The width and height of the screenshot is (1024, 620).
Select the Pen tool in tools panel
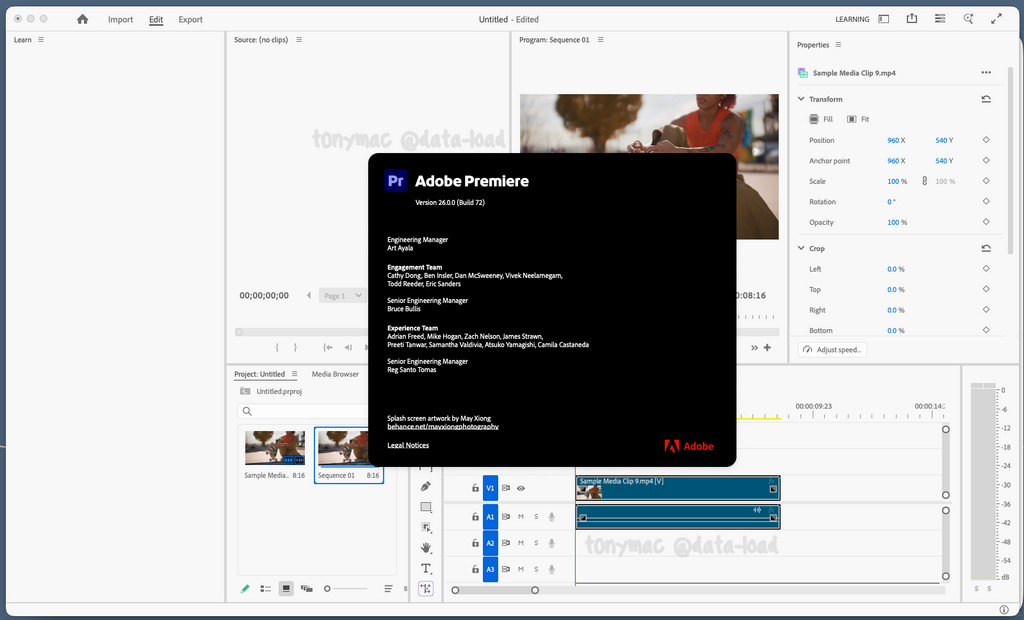(426, 486)
